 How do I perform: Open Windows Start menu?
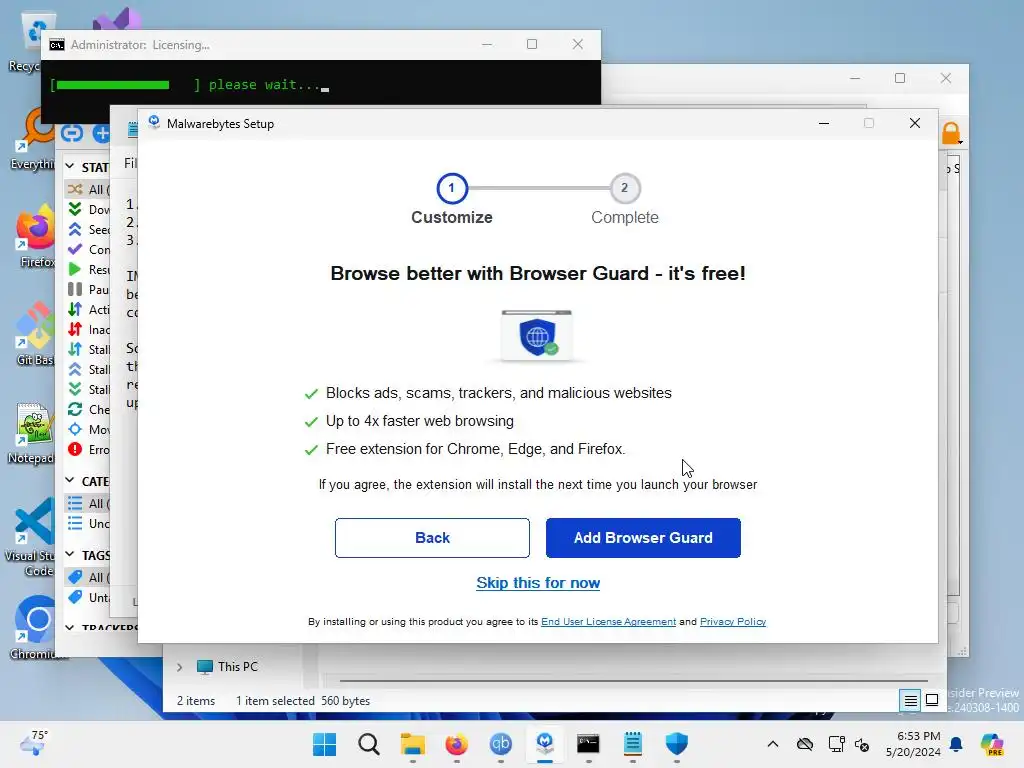coord(325,744)
